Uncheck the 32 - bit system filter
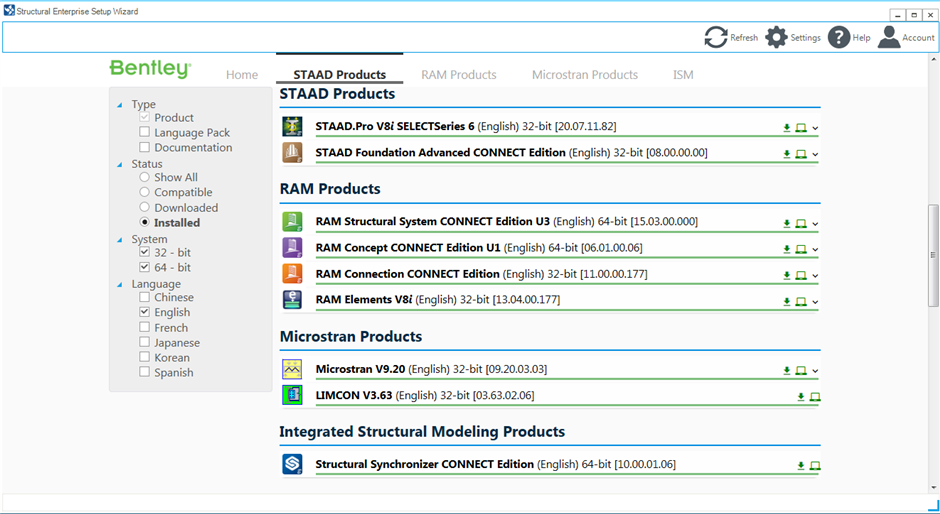 click(x=144, y=252)
